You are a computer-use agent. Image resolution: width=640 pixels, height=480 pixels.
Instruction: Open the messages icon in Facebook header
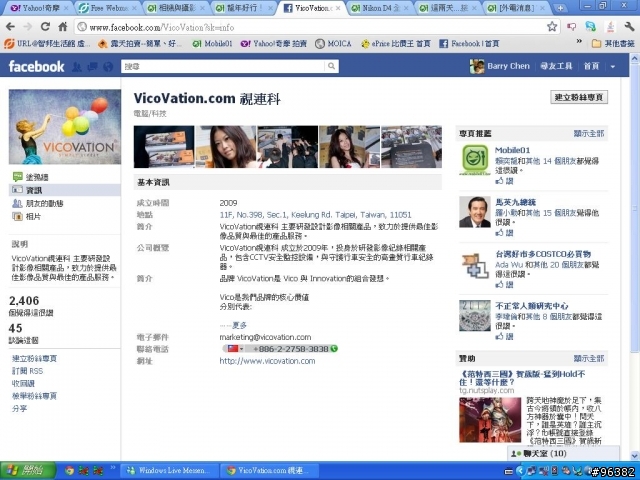pos(92,67)
